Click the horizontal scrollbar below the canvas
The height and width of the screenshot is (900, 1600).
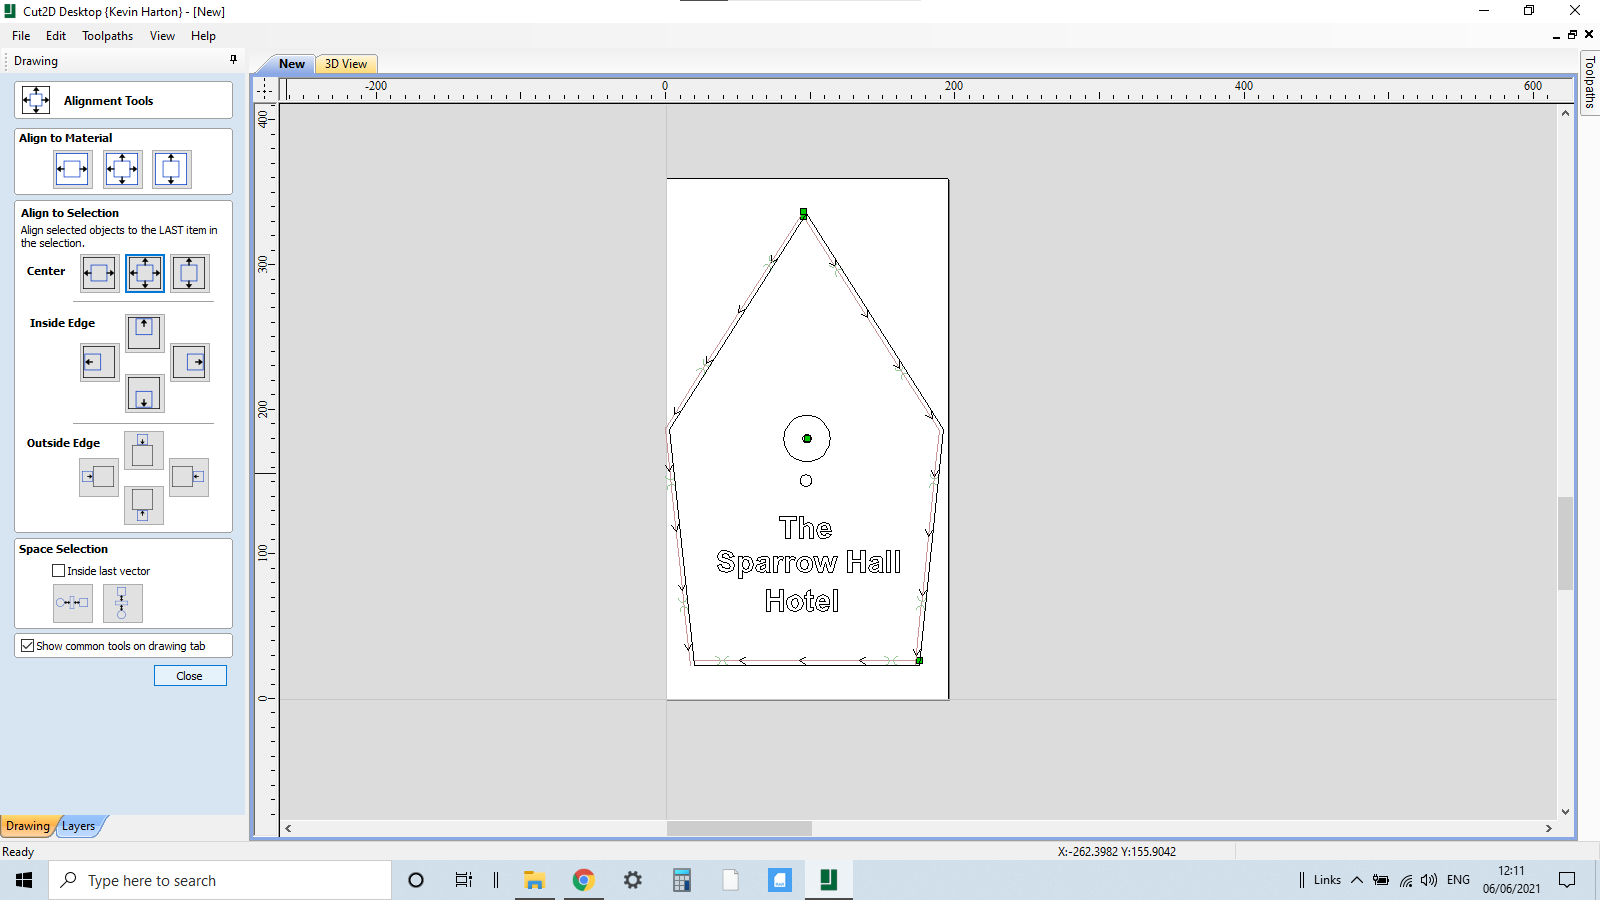(x=740, y=828)
